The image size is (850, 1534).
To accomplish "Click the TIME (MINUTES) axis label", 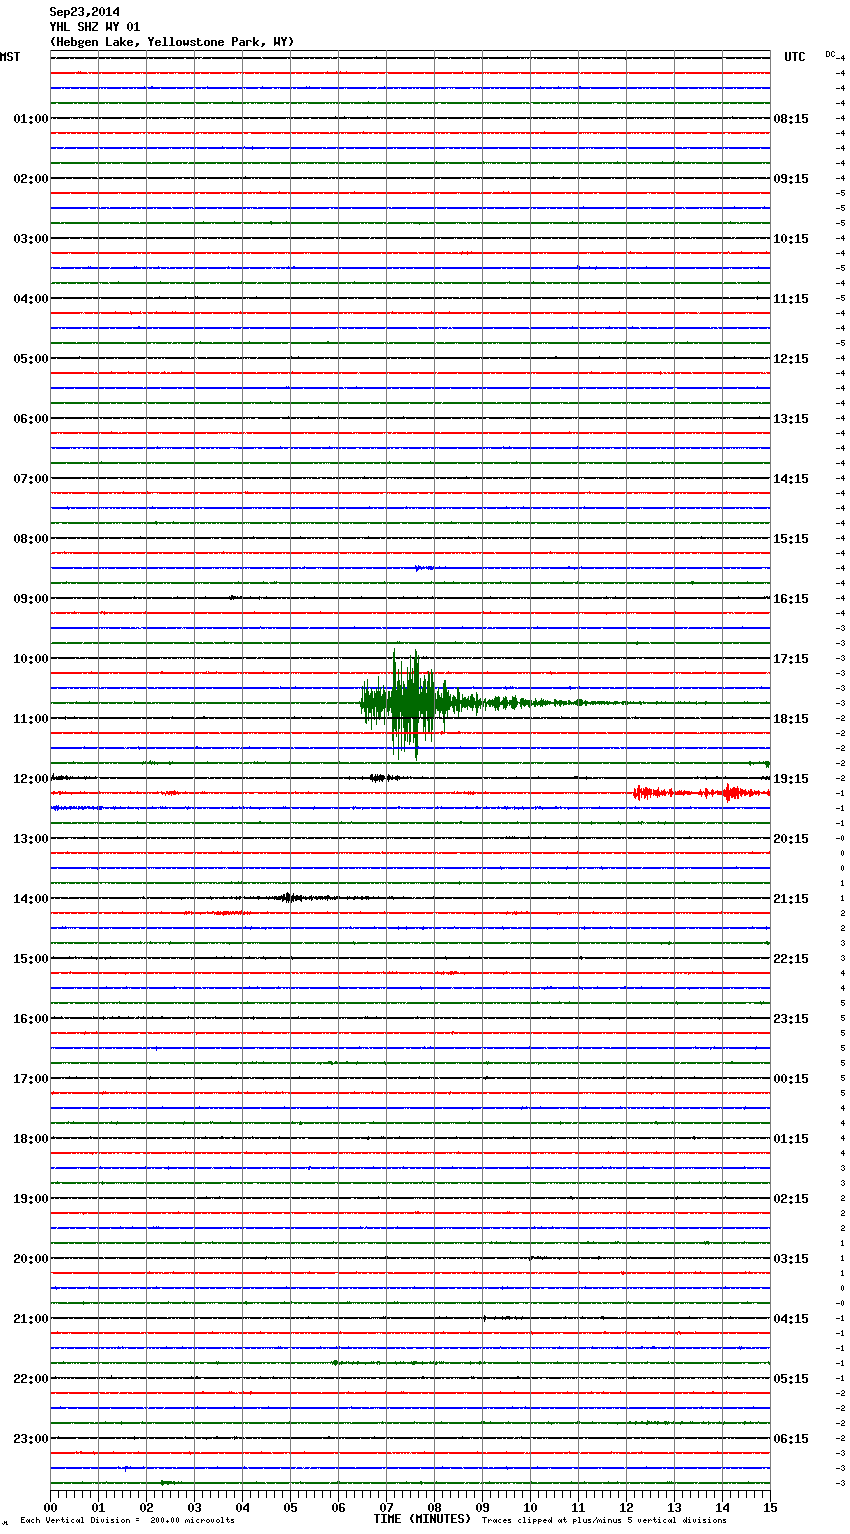I will [x=422, y=1519].
